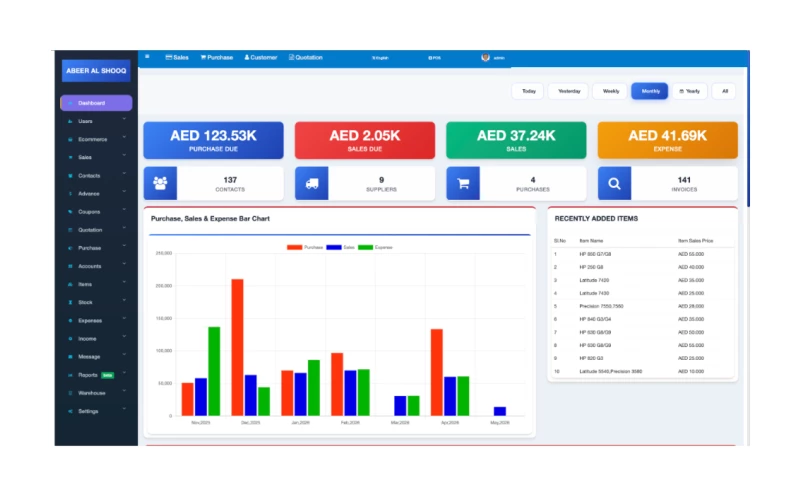Screen dimensions: 800x480
Task: Open the AED 41.69K Expense card
Action: tap(667, 140)
